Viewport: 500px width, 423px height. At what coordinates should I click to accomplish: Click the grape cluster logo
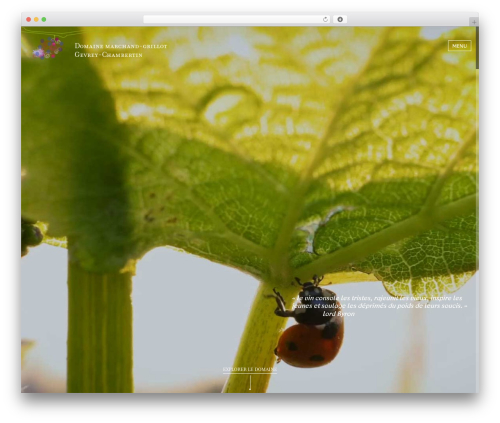click(x=48, y=48)
